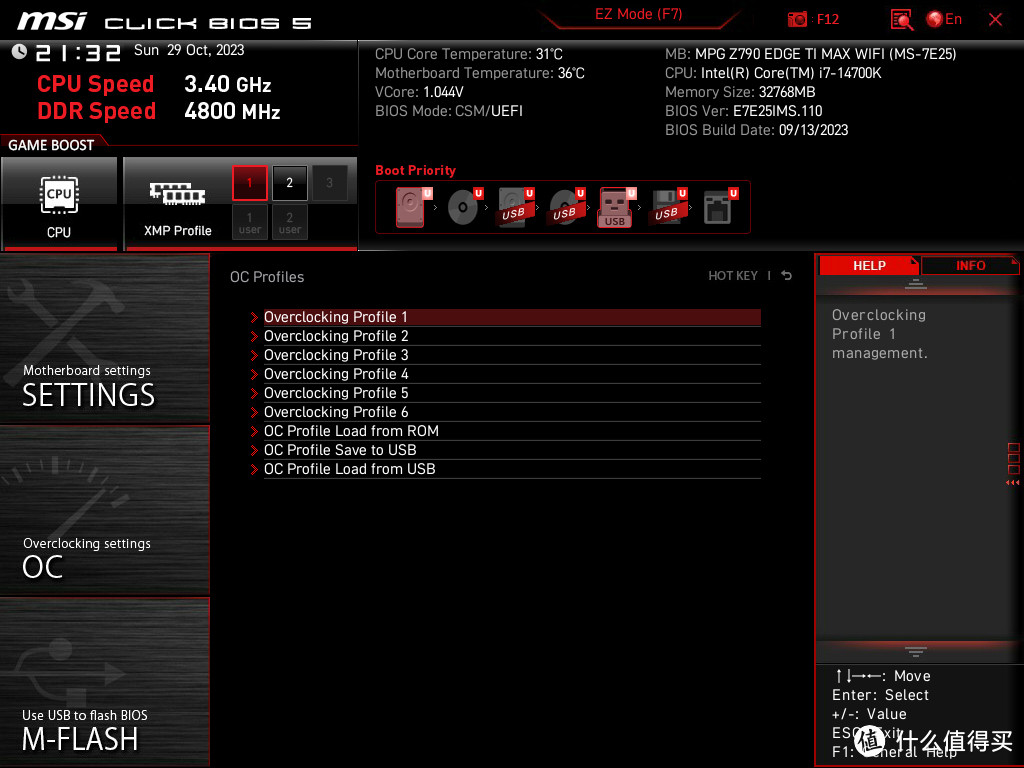Click the OC Profiles heading

(267, 277)
